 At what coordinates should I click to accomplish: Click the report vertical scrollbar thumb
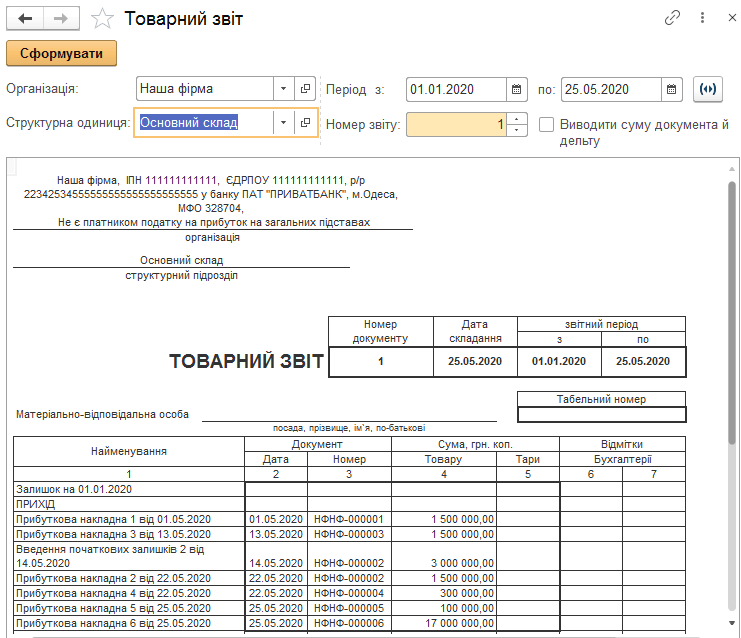coord(732,312)
